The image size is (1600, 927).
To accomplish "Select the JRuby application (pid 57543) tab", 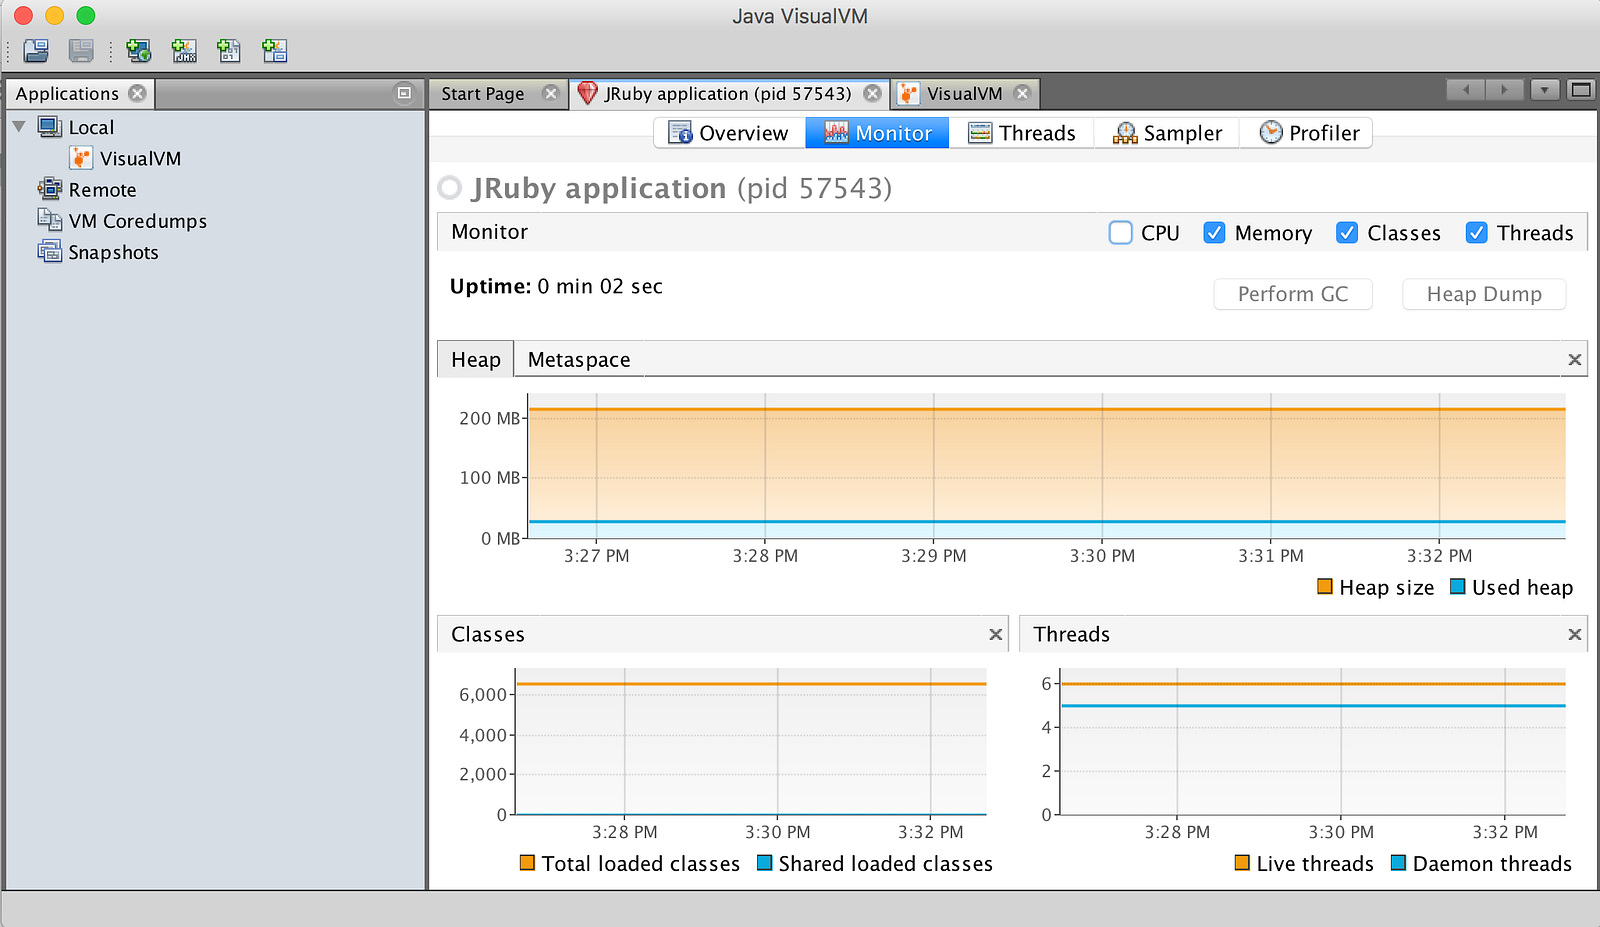I will 728,93.
